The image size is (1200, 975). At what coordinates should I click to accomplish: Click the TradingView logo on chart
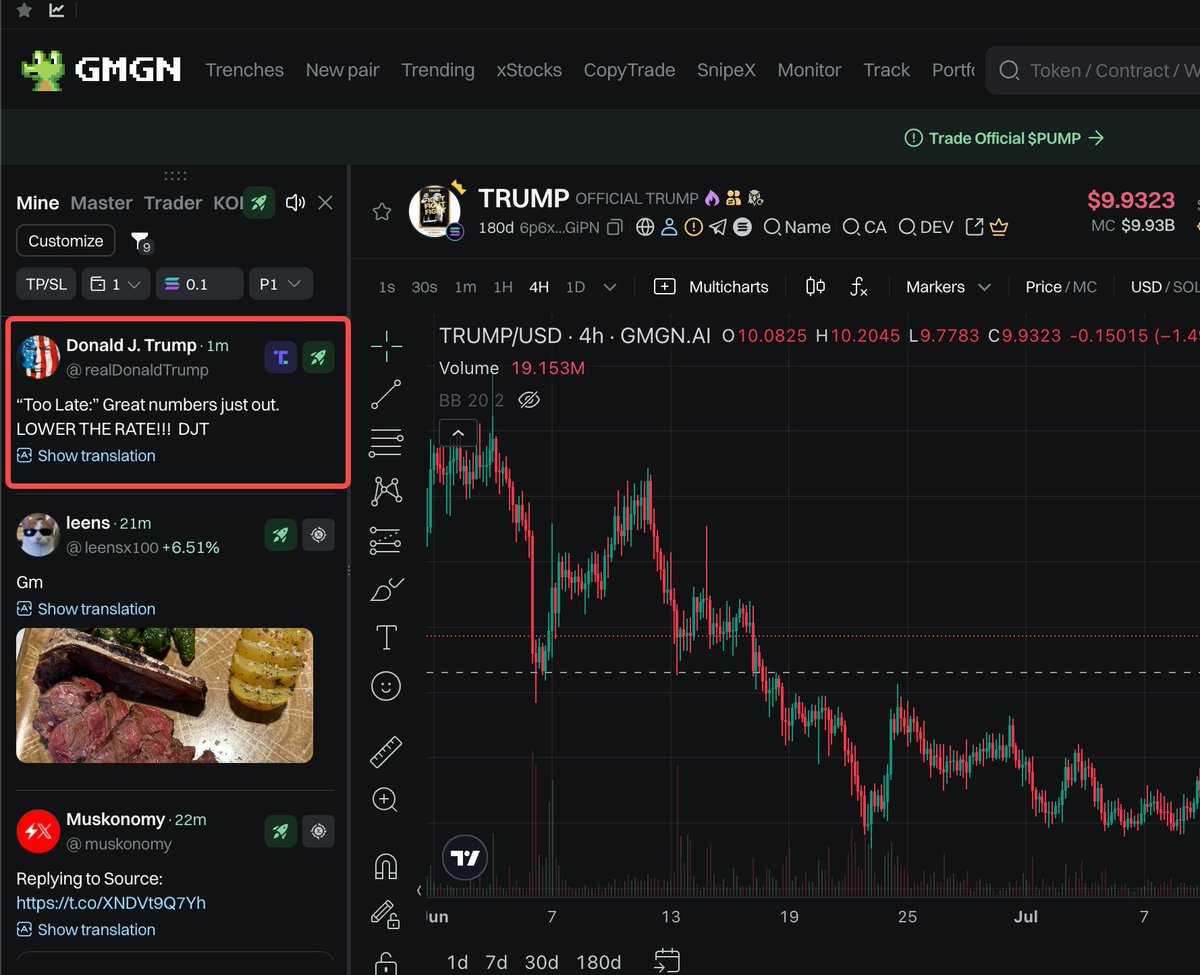point(465,858)
